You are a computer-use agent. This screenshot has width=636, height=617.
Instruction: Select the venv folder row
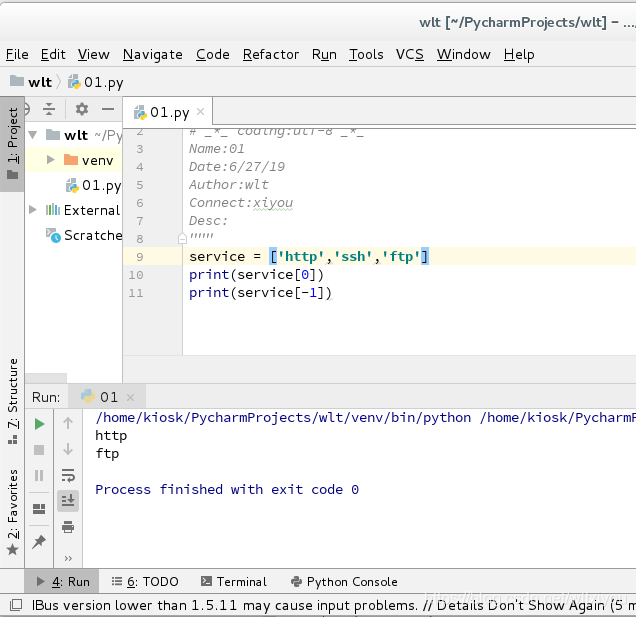73,160
